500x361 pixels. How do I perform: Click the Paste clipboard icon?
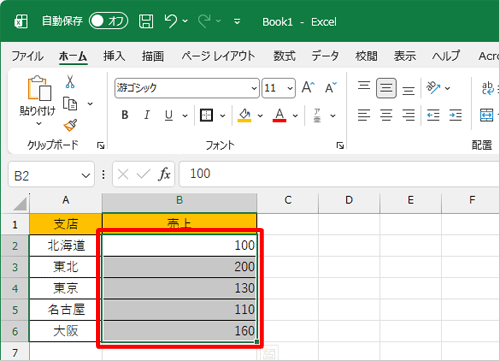coord(39,88)
